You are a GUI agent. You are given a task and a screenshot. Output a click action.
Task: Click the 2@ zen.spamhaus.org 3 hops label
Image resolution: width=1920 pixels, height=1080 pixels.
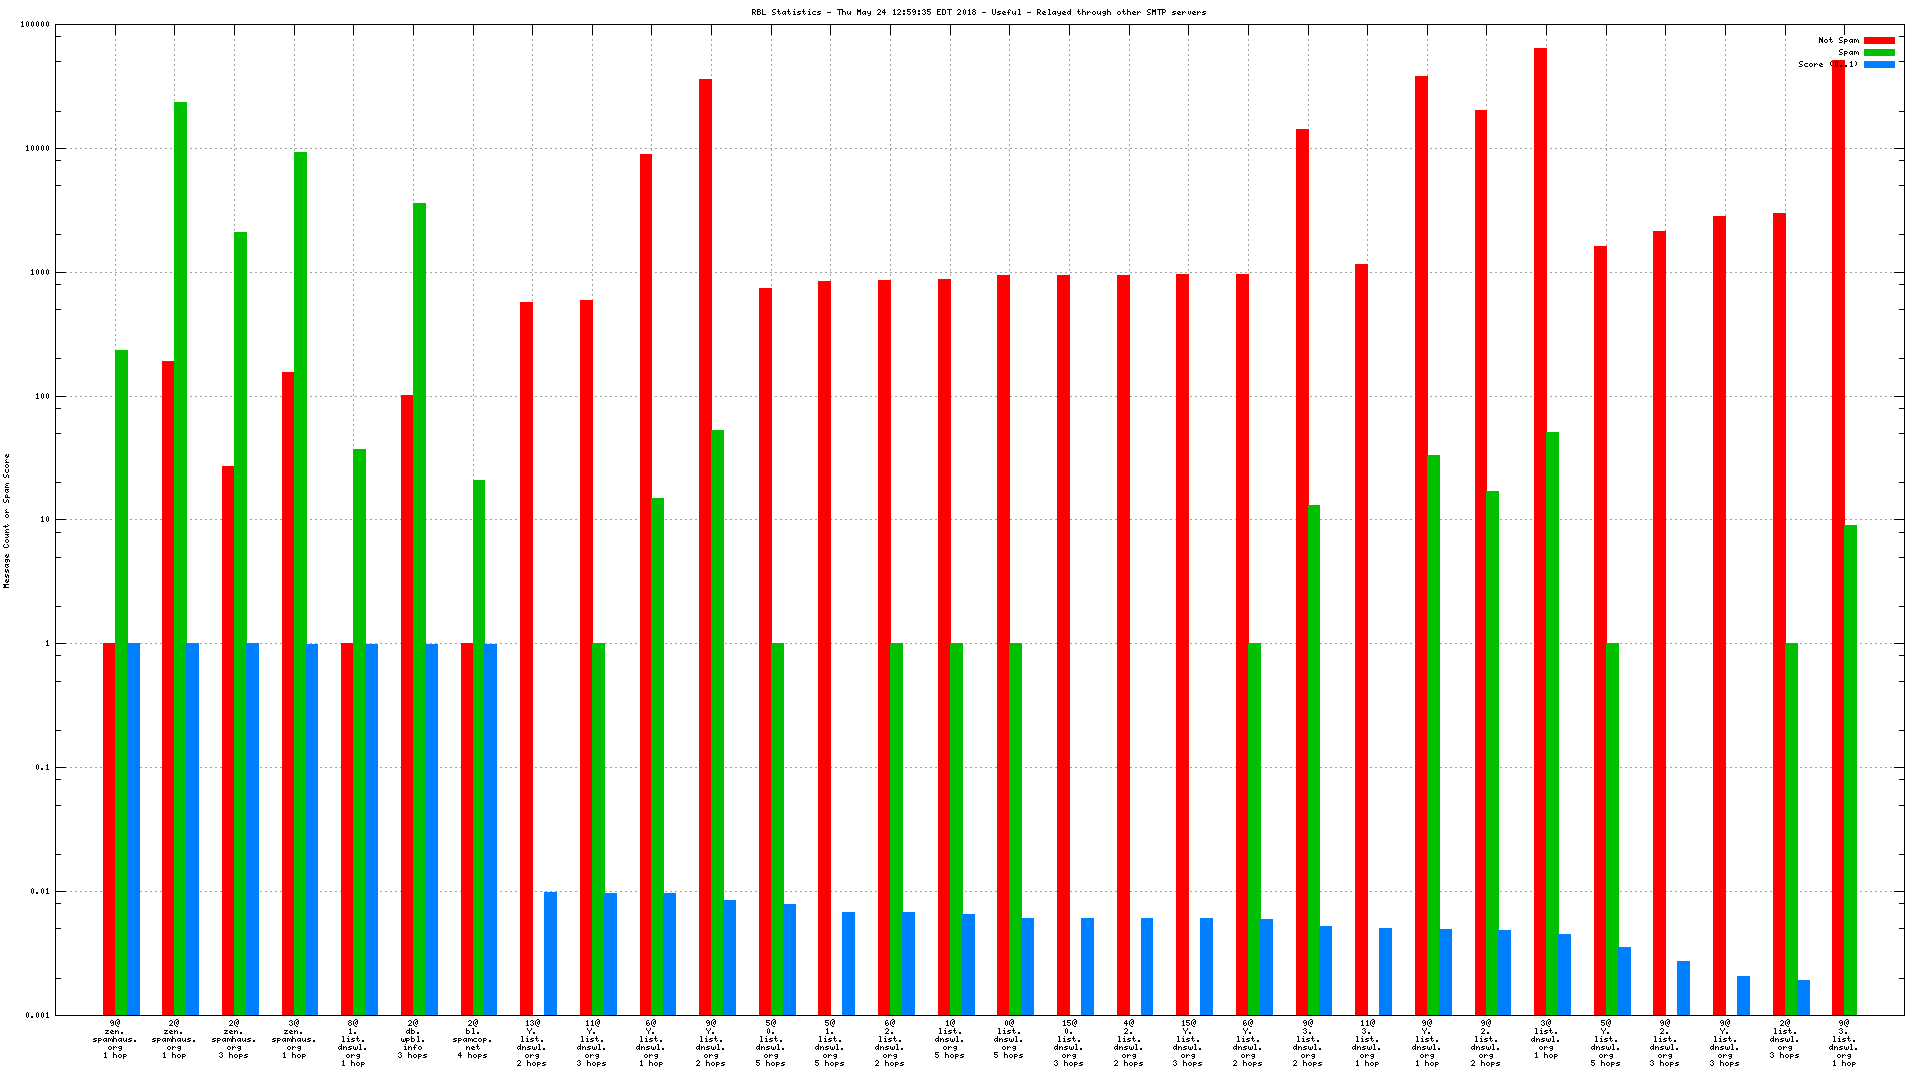point(234,1040)
